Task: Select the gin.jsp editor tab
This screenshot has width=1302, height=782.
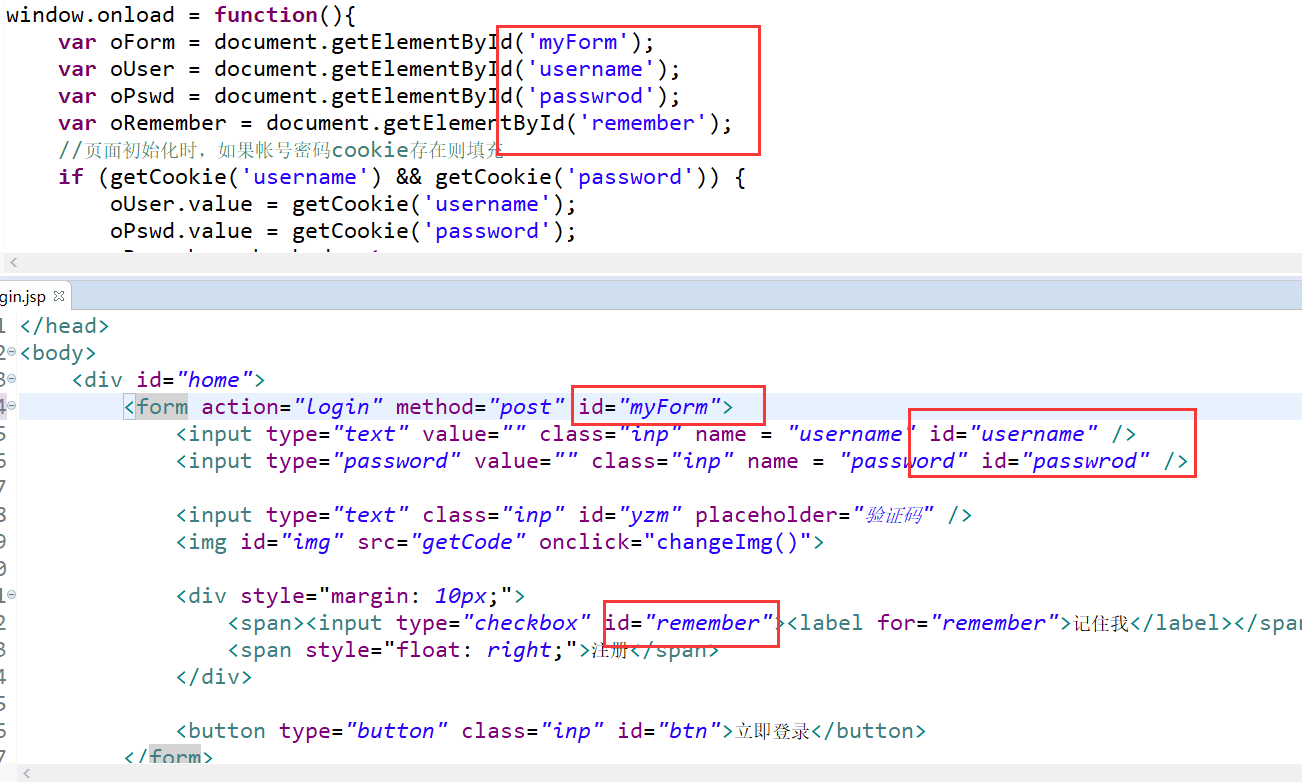Action: [x=24, y=297]
